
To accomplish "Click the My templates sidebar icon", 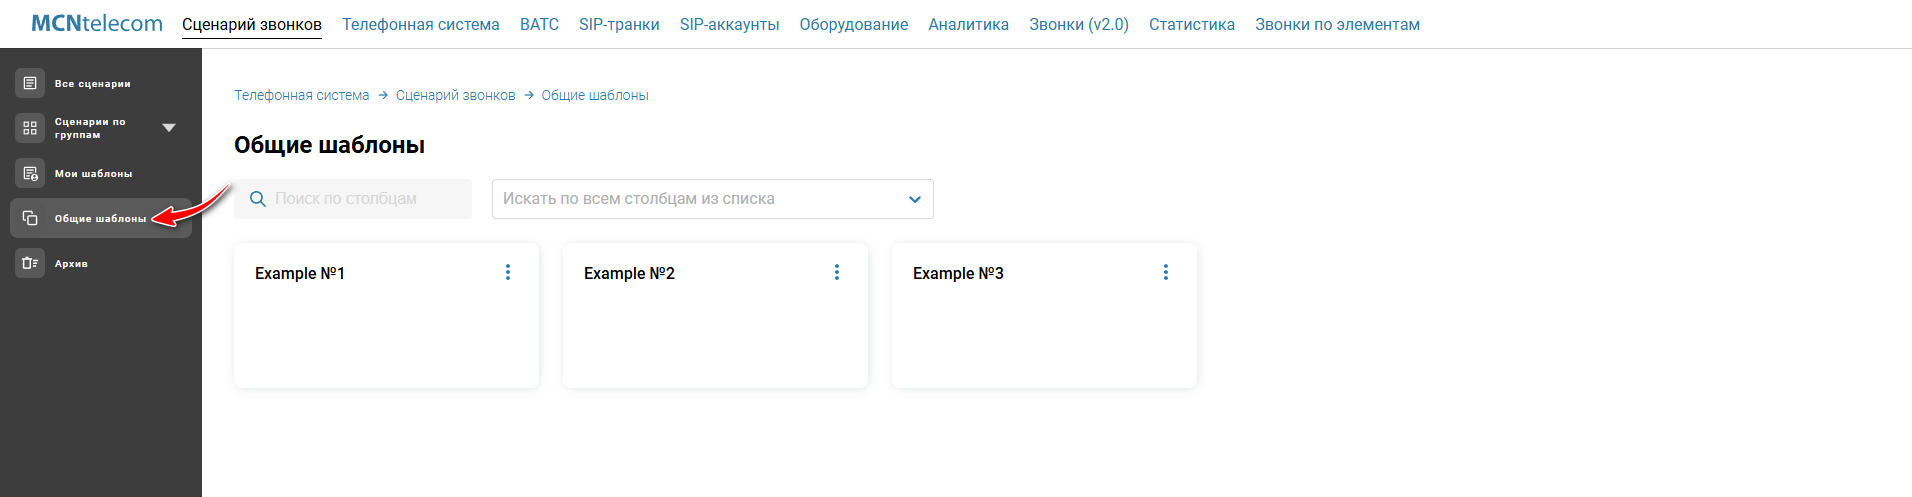I will (30, 173).
